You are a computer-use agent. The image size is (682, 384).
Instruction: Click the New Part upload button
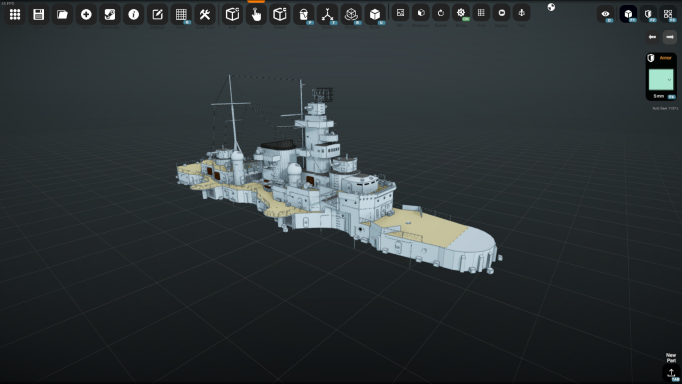(x=671, y=372)
